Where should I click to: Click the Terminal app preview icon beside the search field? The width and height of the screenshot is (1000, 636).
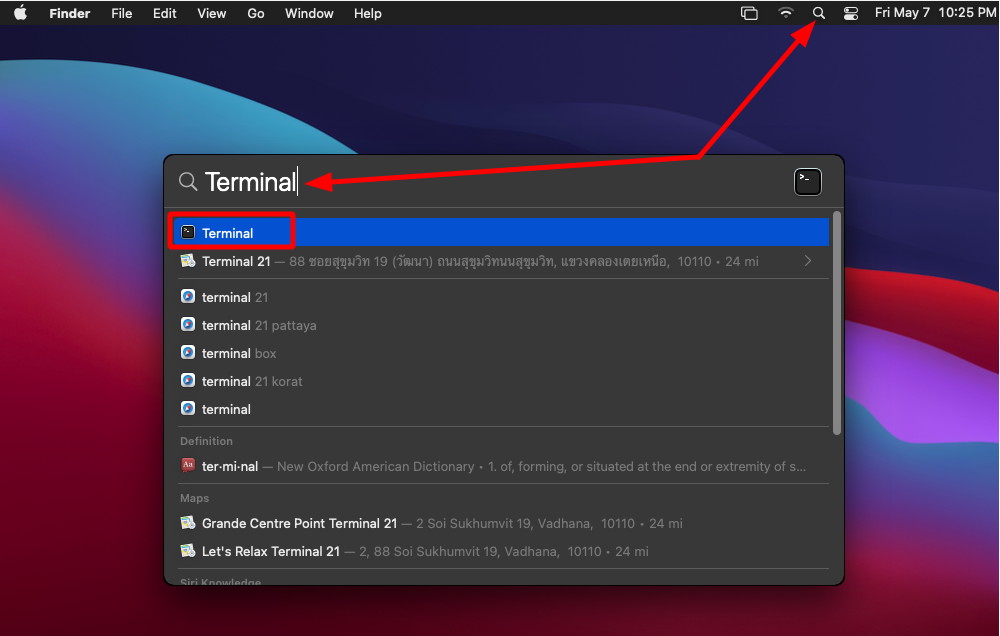[x=807, y=182]
